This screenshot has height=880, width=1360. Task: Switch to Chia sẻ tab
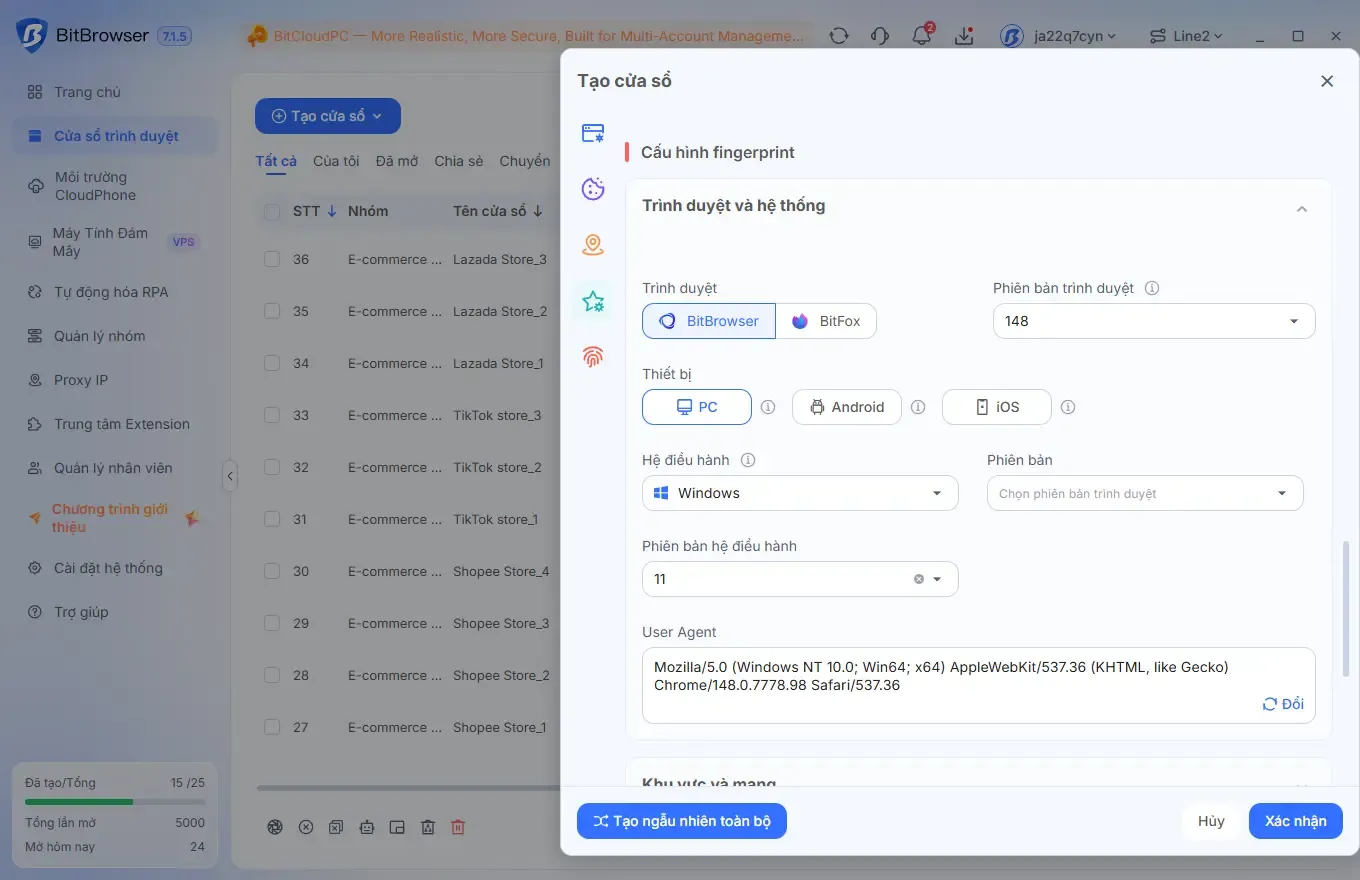click(459, 161)
